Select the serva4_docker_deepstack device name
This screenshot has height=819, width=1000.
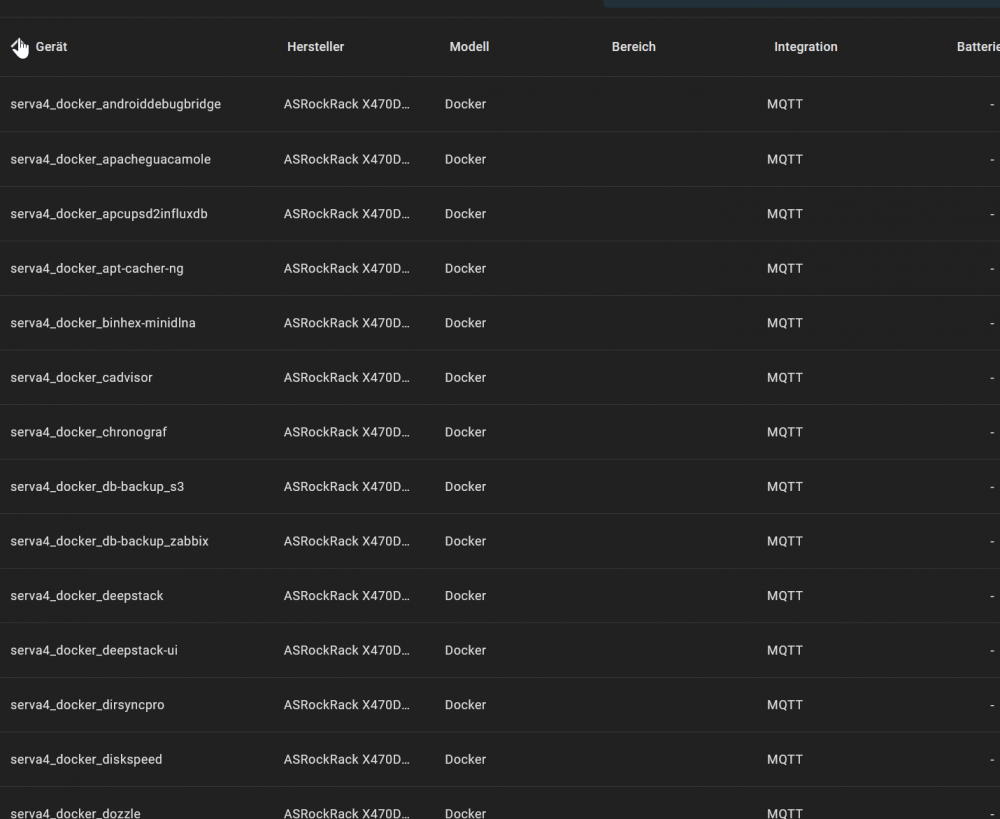coord(87,596)
